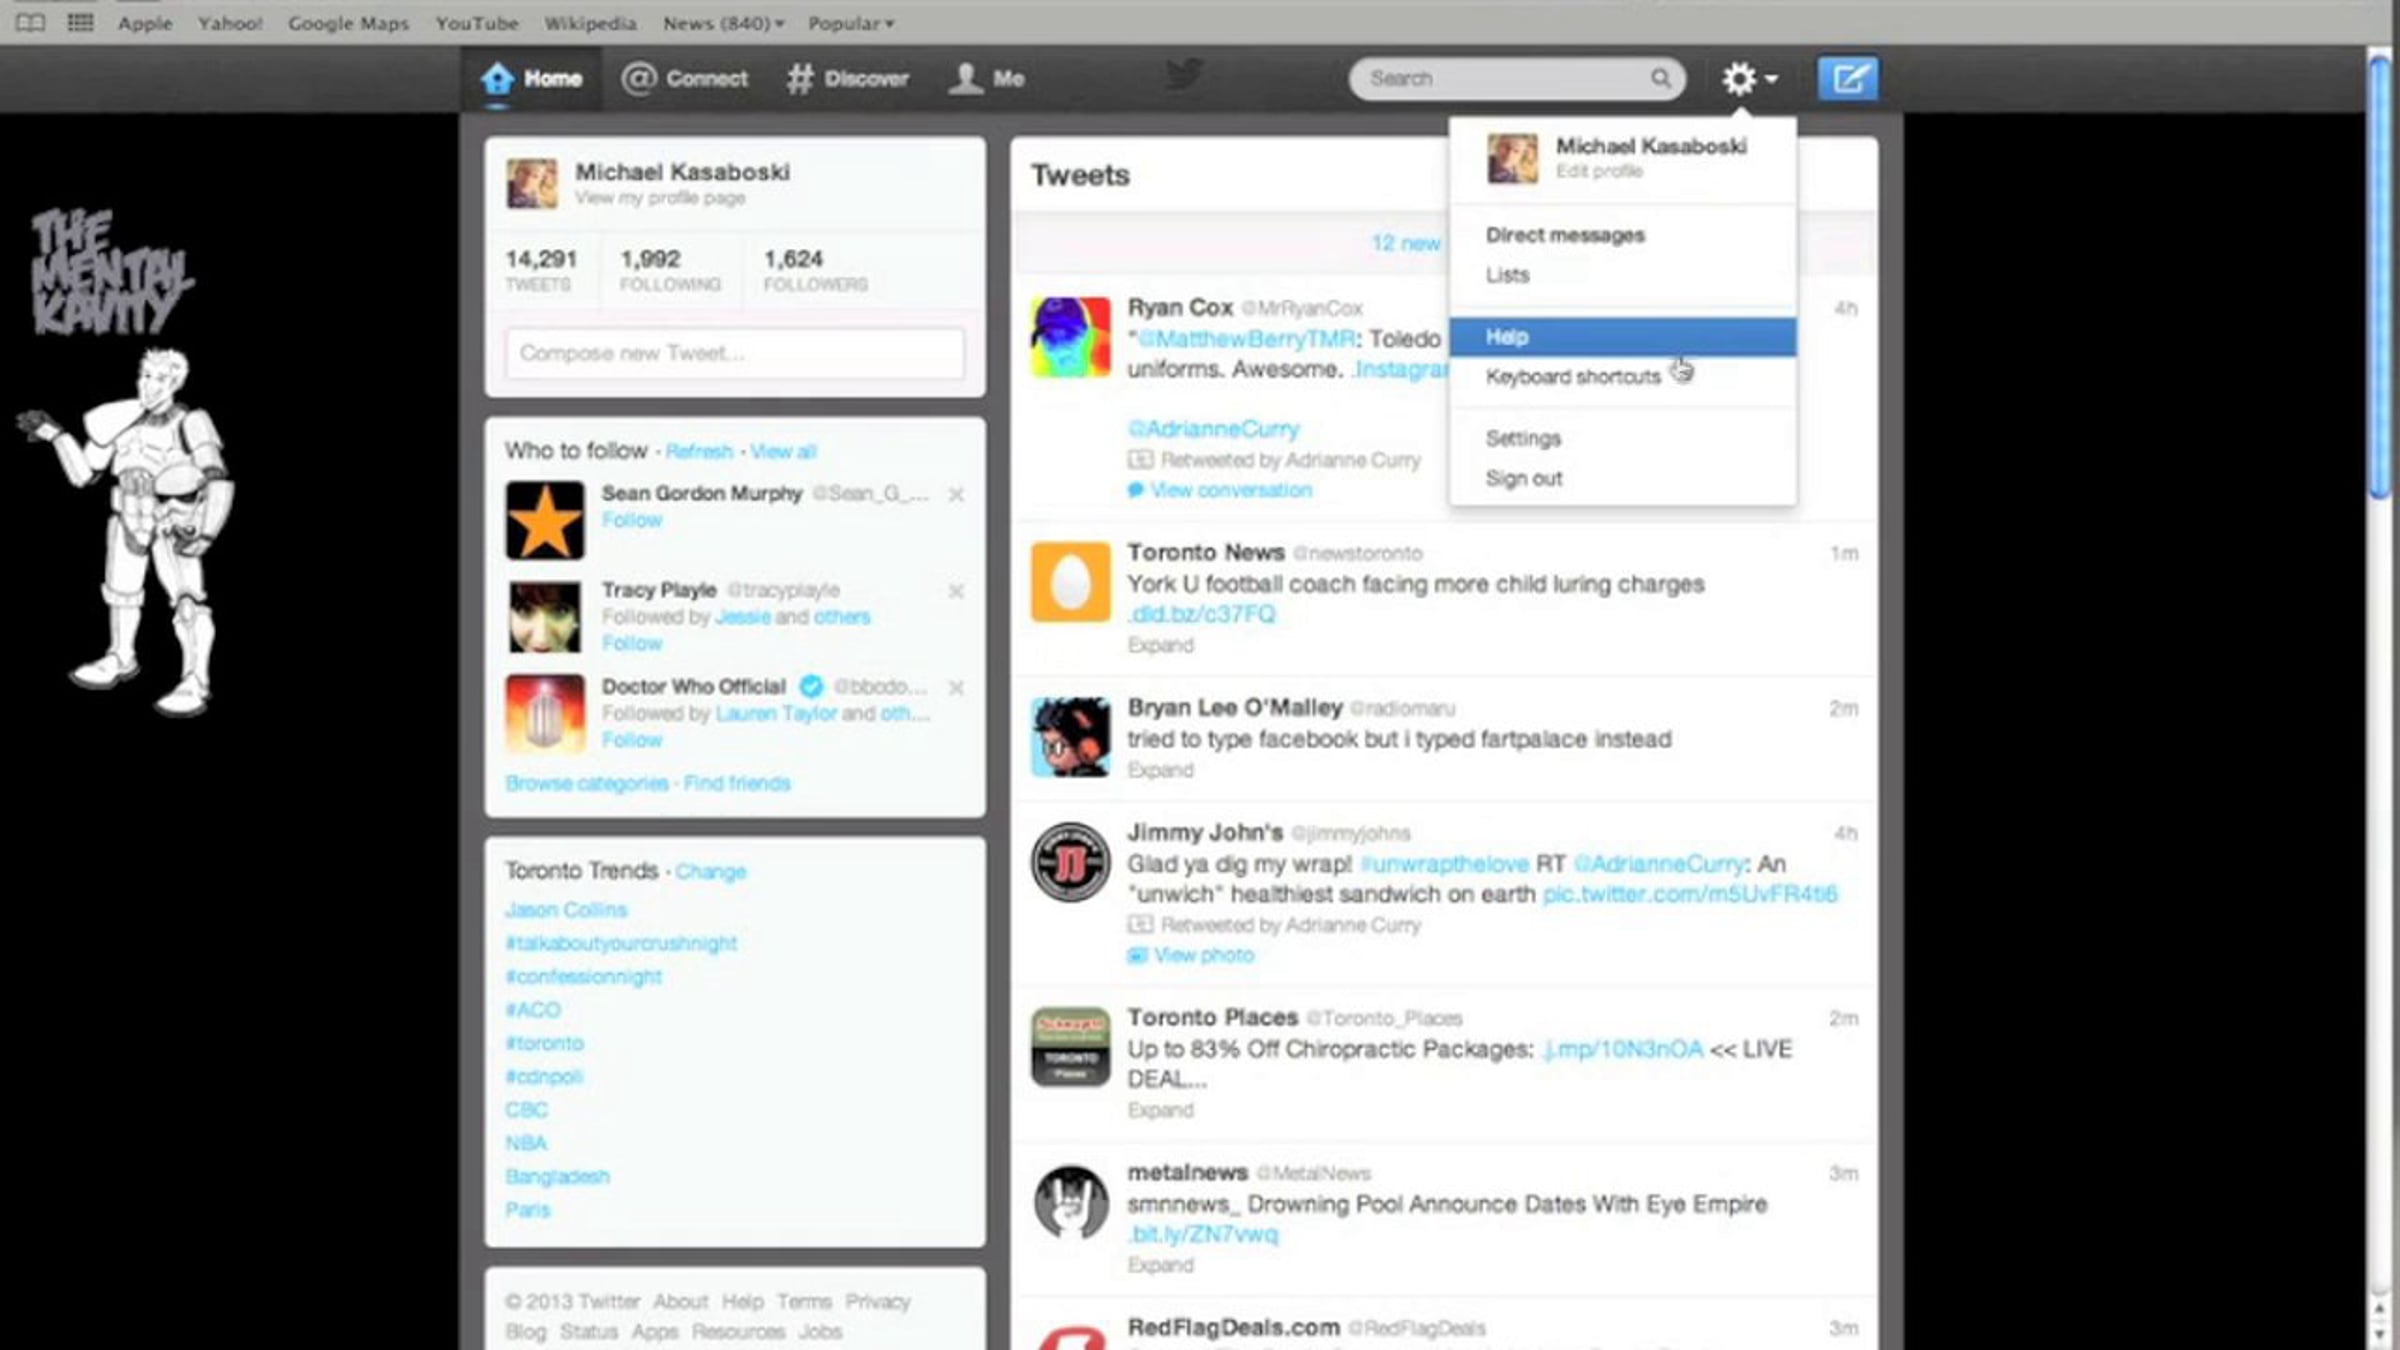Click the Compose new Tweet field
The image size is (2400, 1350).
click(x=735, y=353)
